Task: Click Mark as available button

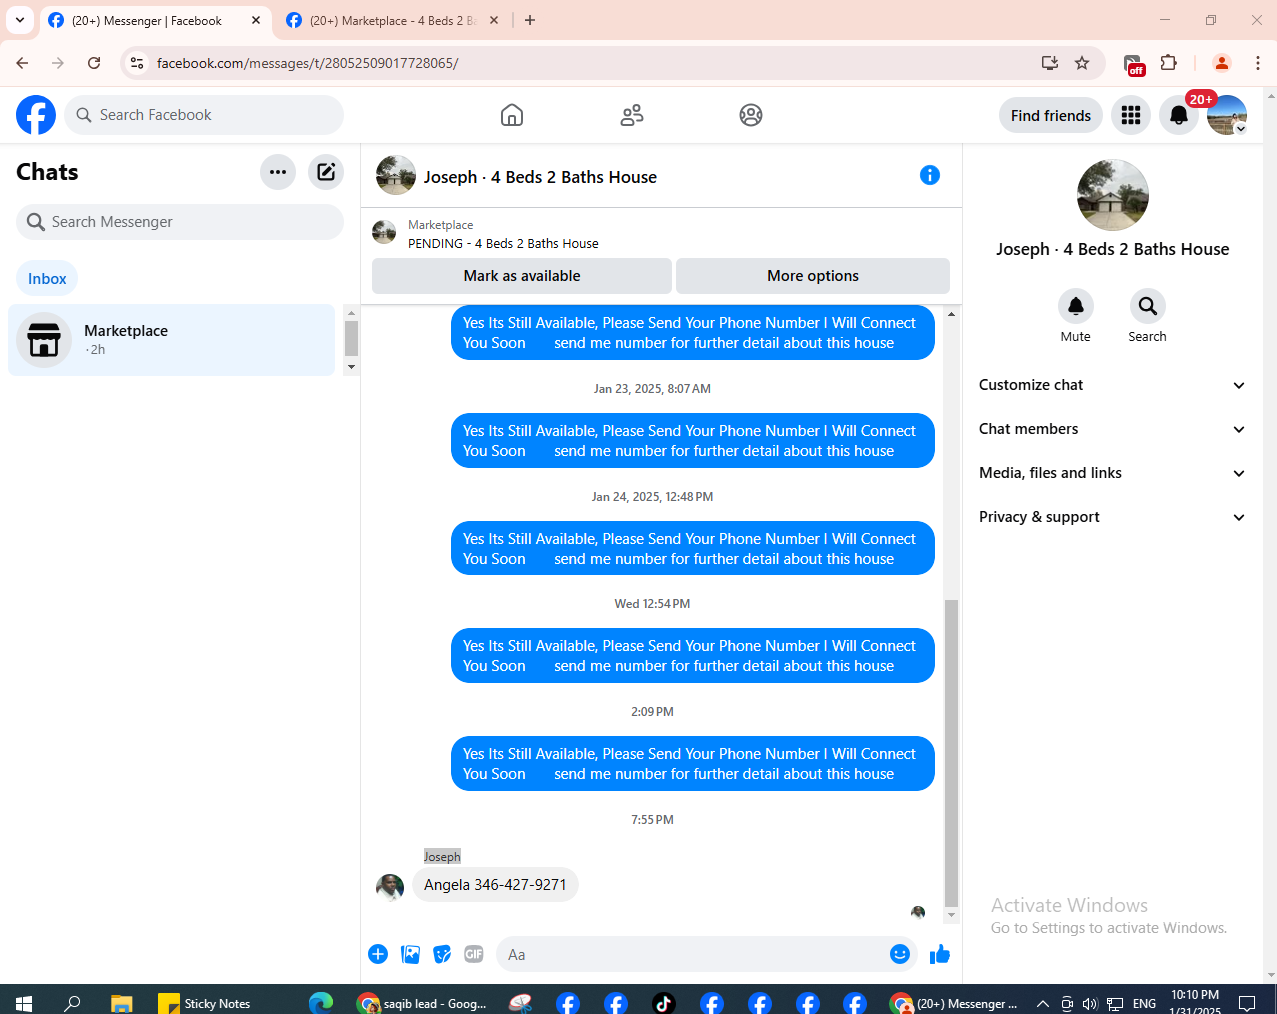Action: coord(522,276)
